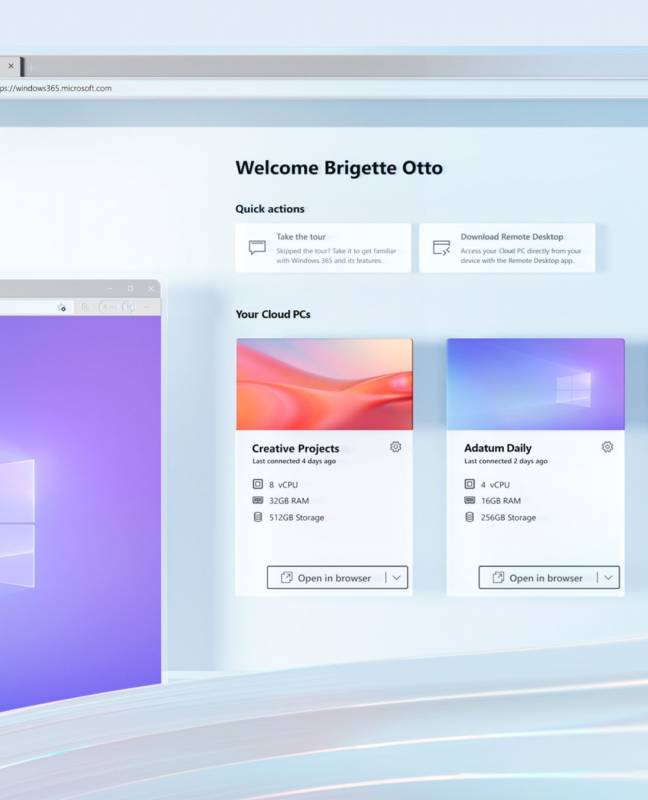Close the small browser window
This screenshot has width=648, height=800.
click(x=151, y=289)
